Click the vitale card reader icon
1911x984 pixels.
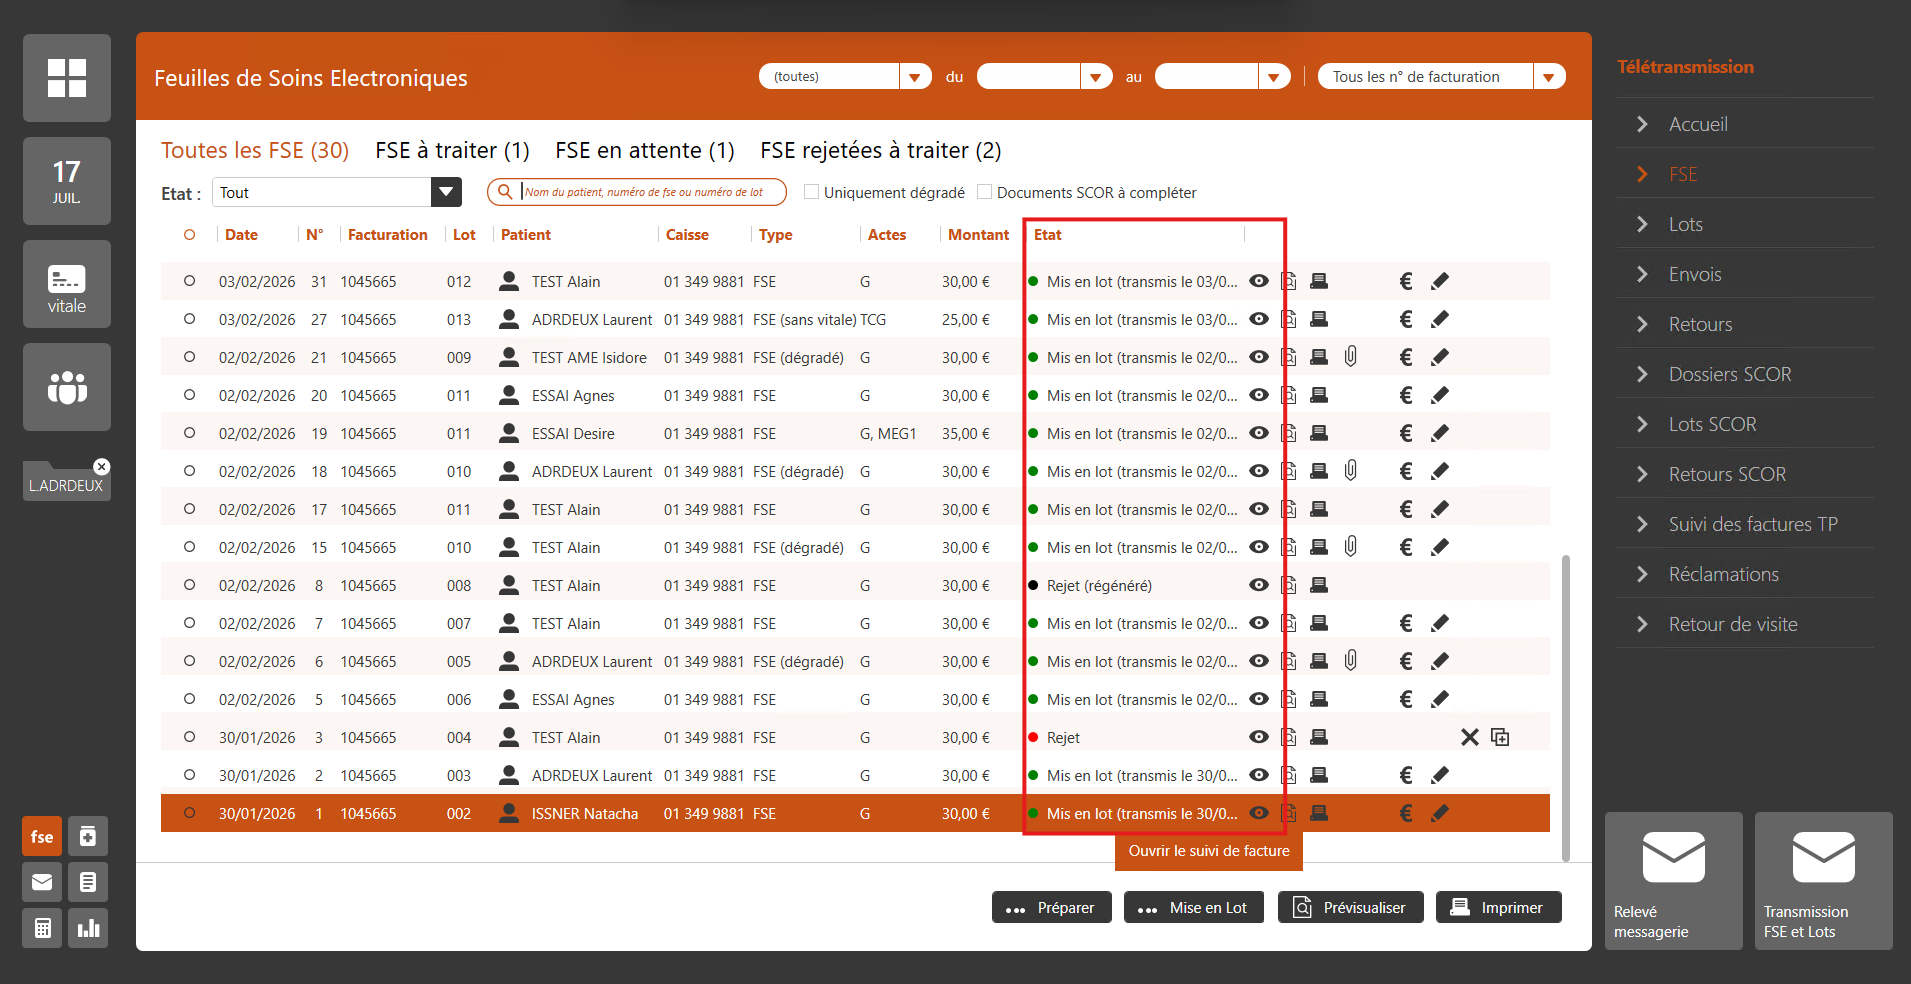pos(67,284)
